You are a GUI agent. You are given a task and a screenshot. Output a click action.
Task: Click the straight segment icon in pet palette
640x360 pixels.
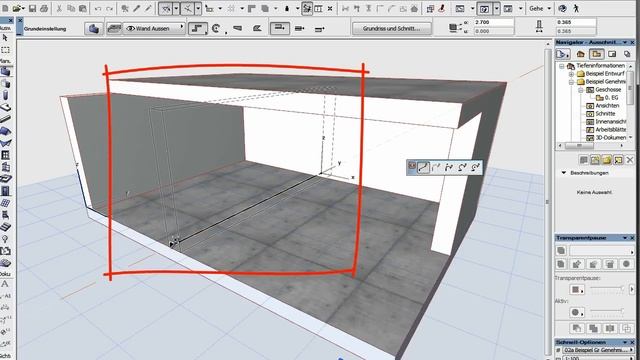(x=424, y=167)
